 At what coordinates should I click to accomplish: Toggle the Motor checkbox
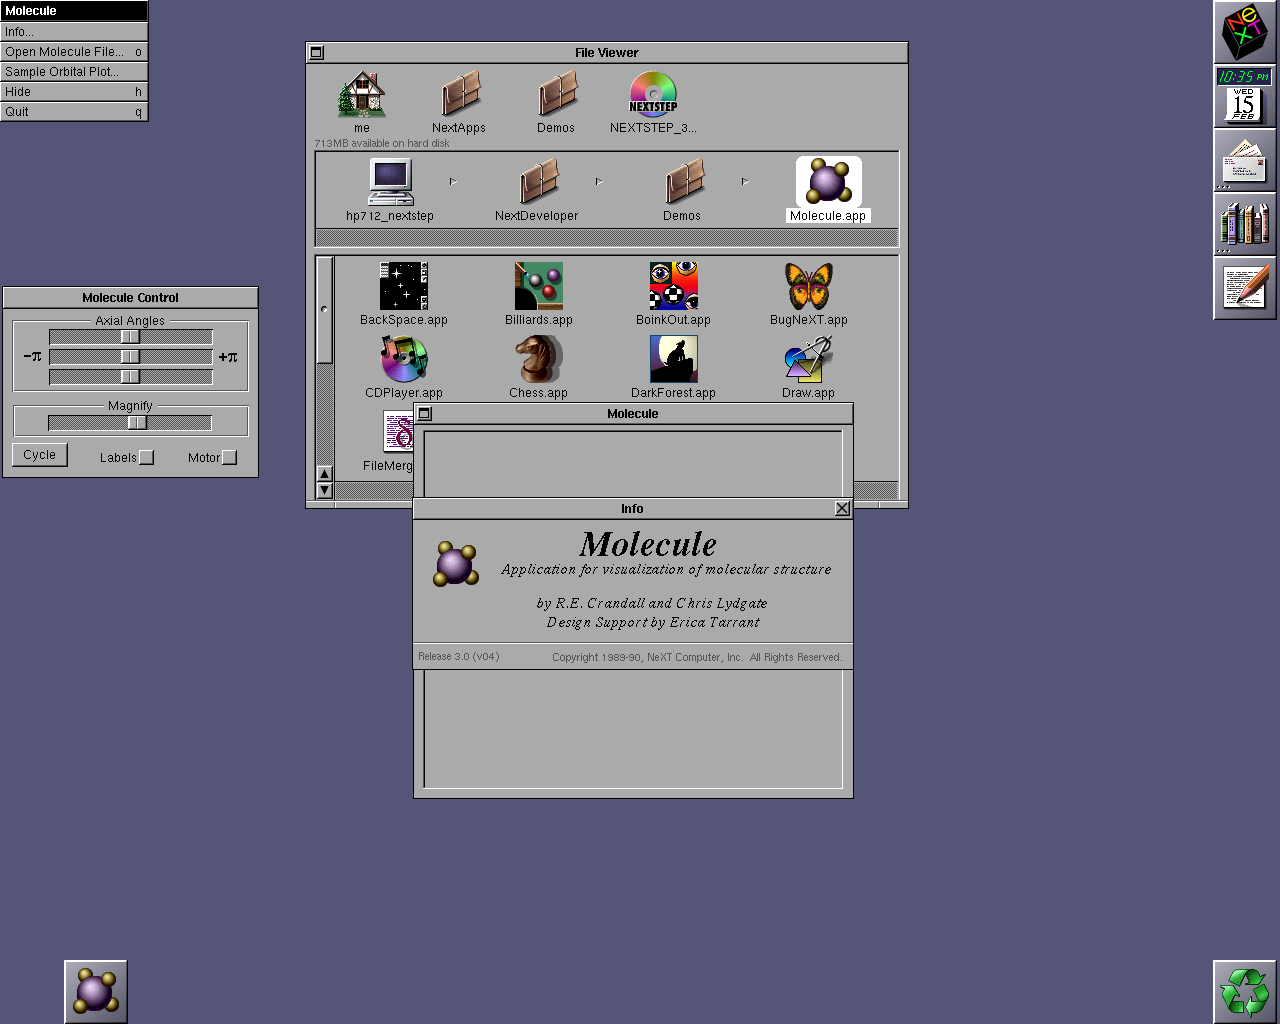tap(229, 457)
